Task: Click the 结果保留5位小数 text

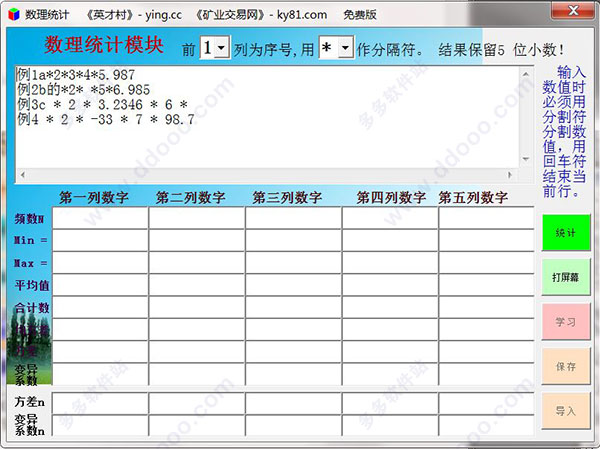Action: (x=501, y=49)
